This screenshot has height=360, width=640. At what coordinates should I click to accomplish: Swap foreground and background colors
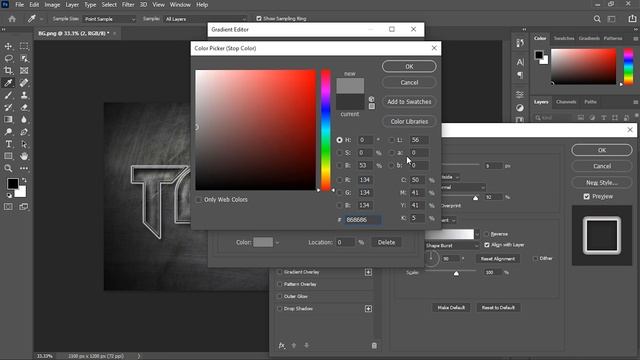coord(24,180)
